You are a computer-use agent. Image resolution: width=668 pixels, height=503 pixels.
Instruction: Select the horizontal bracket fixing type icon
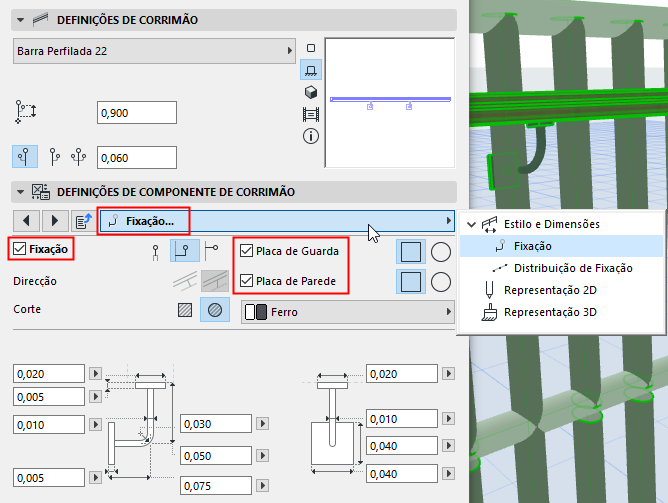coord(212,250)
